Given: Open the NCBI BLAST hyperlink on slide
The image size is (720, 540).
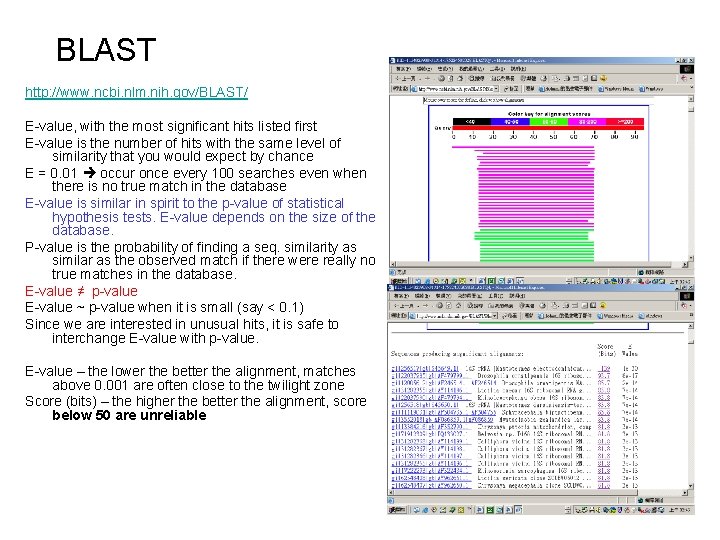Looking at the screenshot, I should (136, 92).
